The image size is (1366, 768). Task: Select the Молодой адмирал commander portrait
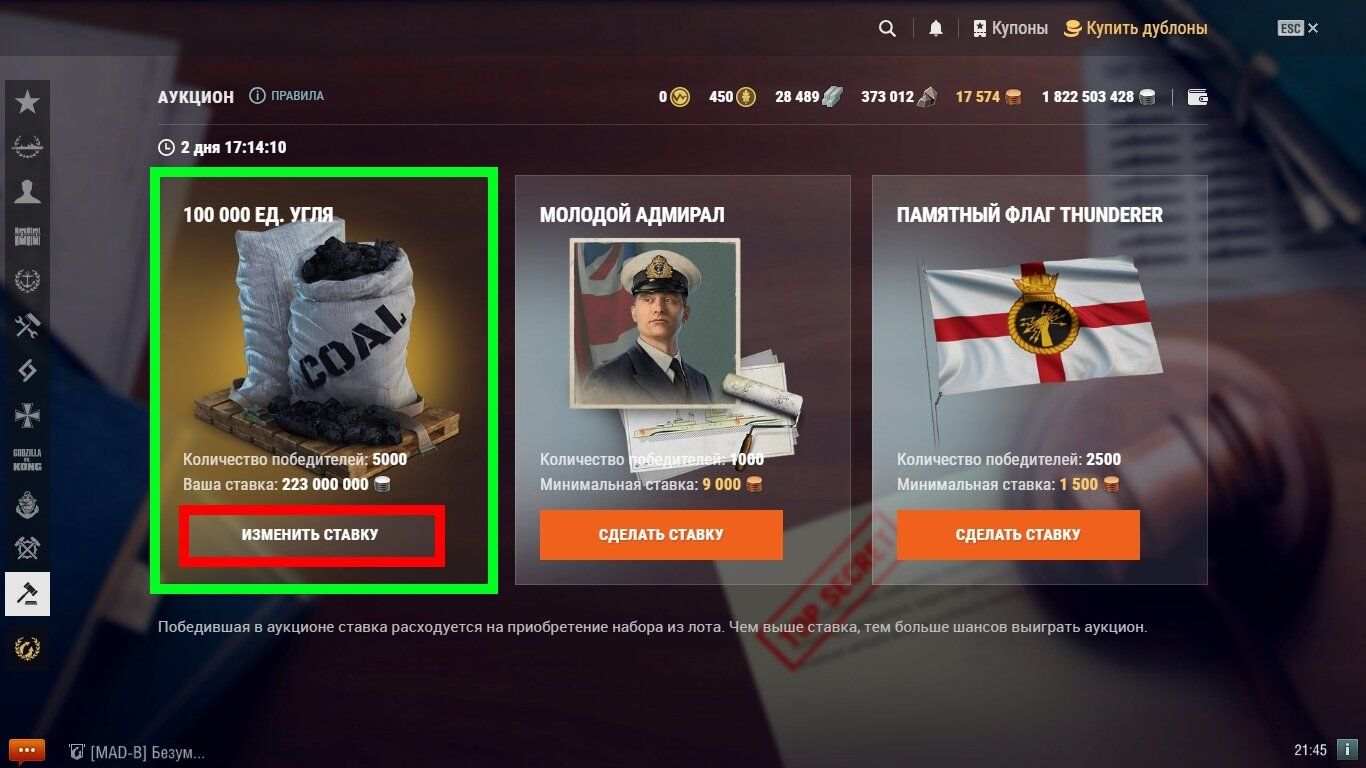coord(655,322)
